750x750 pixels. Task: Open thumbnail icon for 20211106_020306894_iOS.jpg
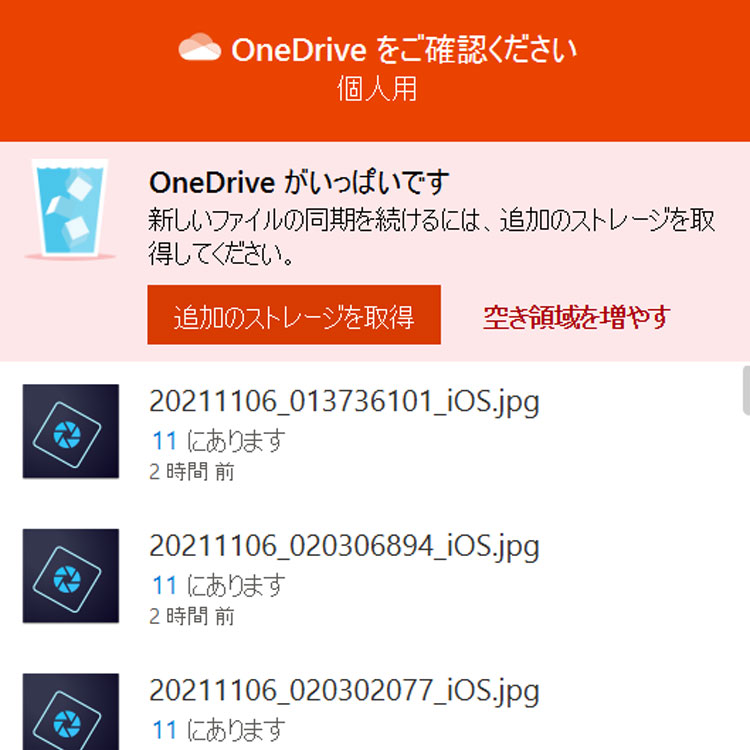click(71, 576)
